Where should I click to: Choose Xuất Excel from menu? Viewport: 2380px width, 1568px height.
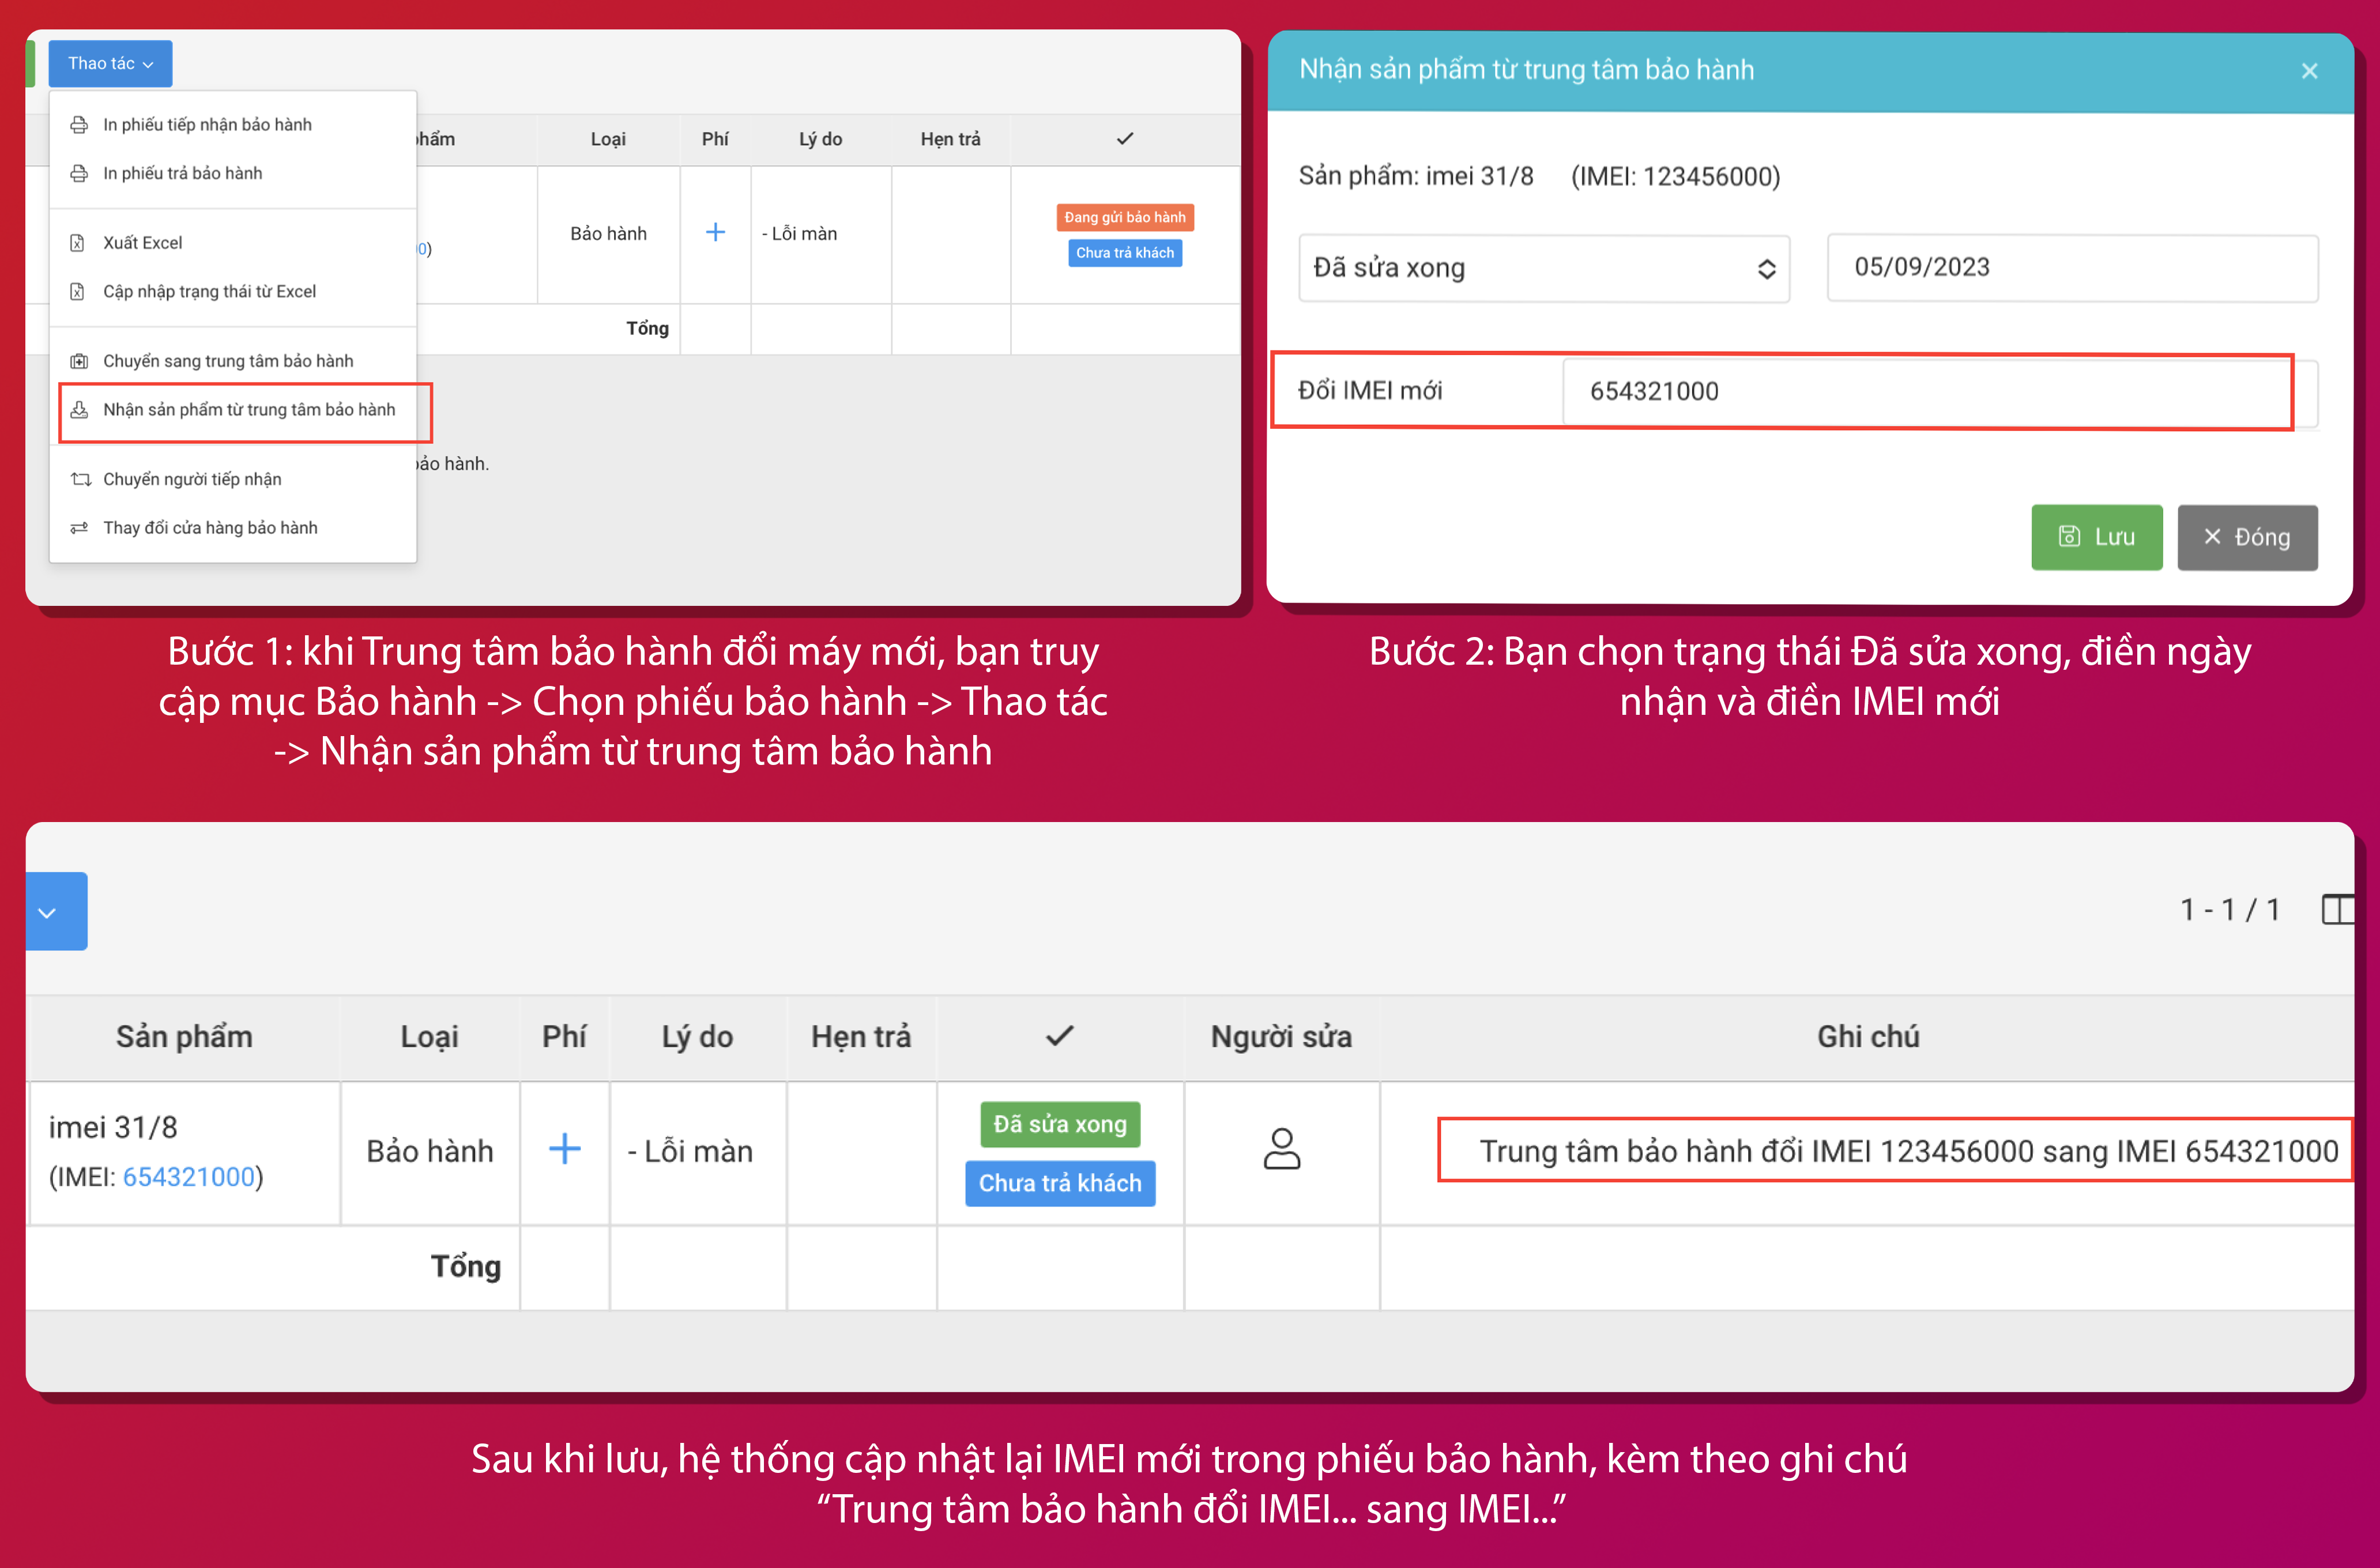142,243
